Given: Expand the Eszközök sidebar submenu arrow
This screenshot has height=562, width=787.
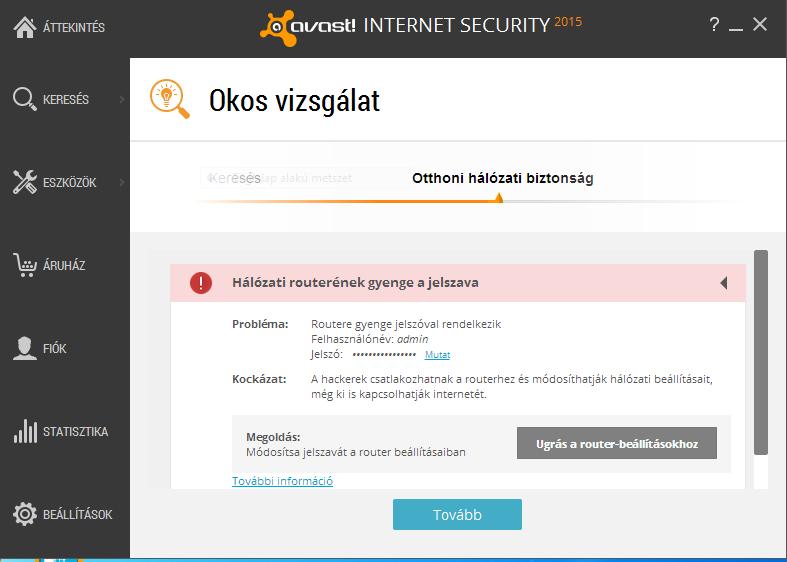Looking at the screenshot, I should coord(122,182).
